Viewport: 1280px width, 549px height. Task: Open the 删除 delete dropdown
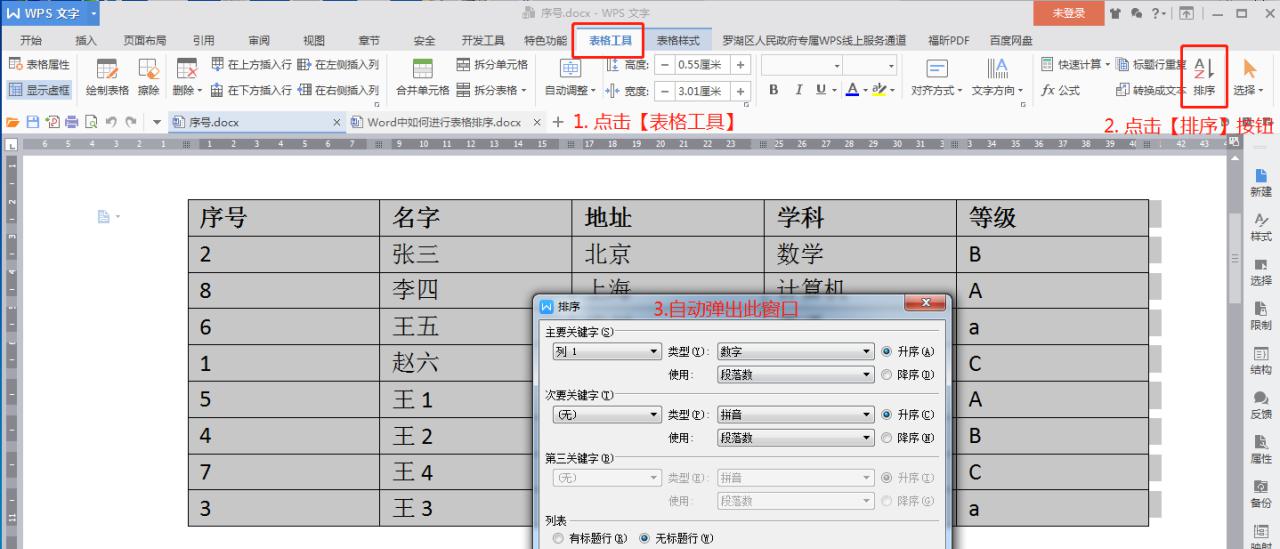coord(187,77)
